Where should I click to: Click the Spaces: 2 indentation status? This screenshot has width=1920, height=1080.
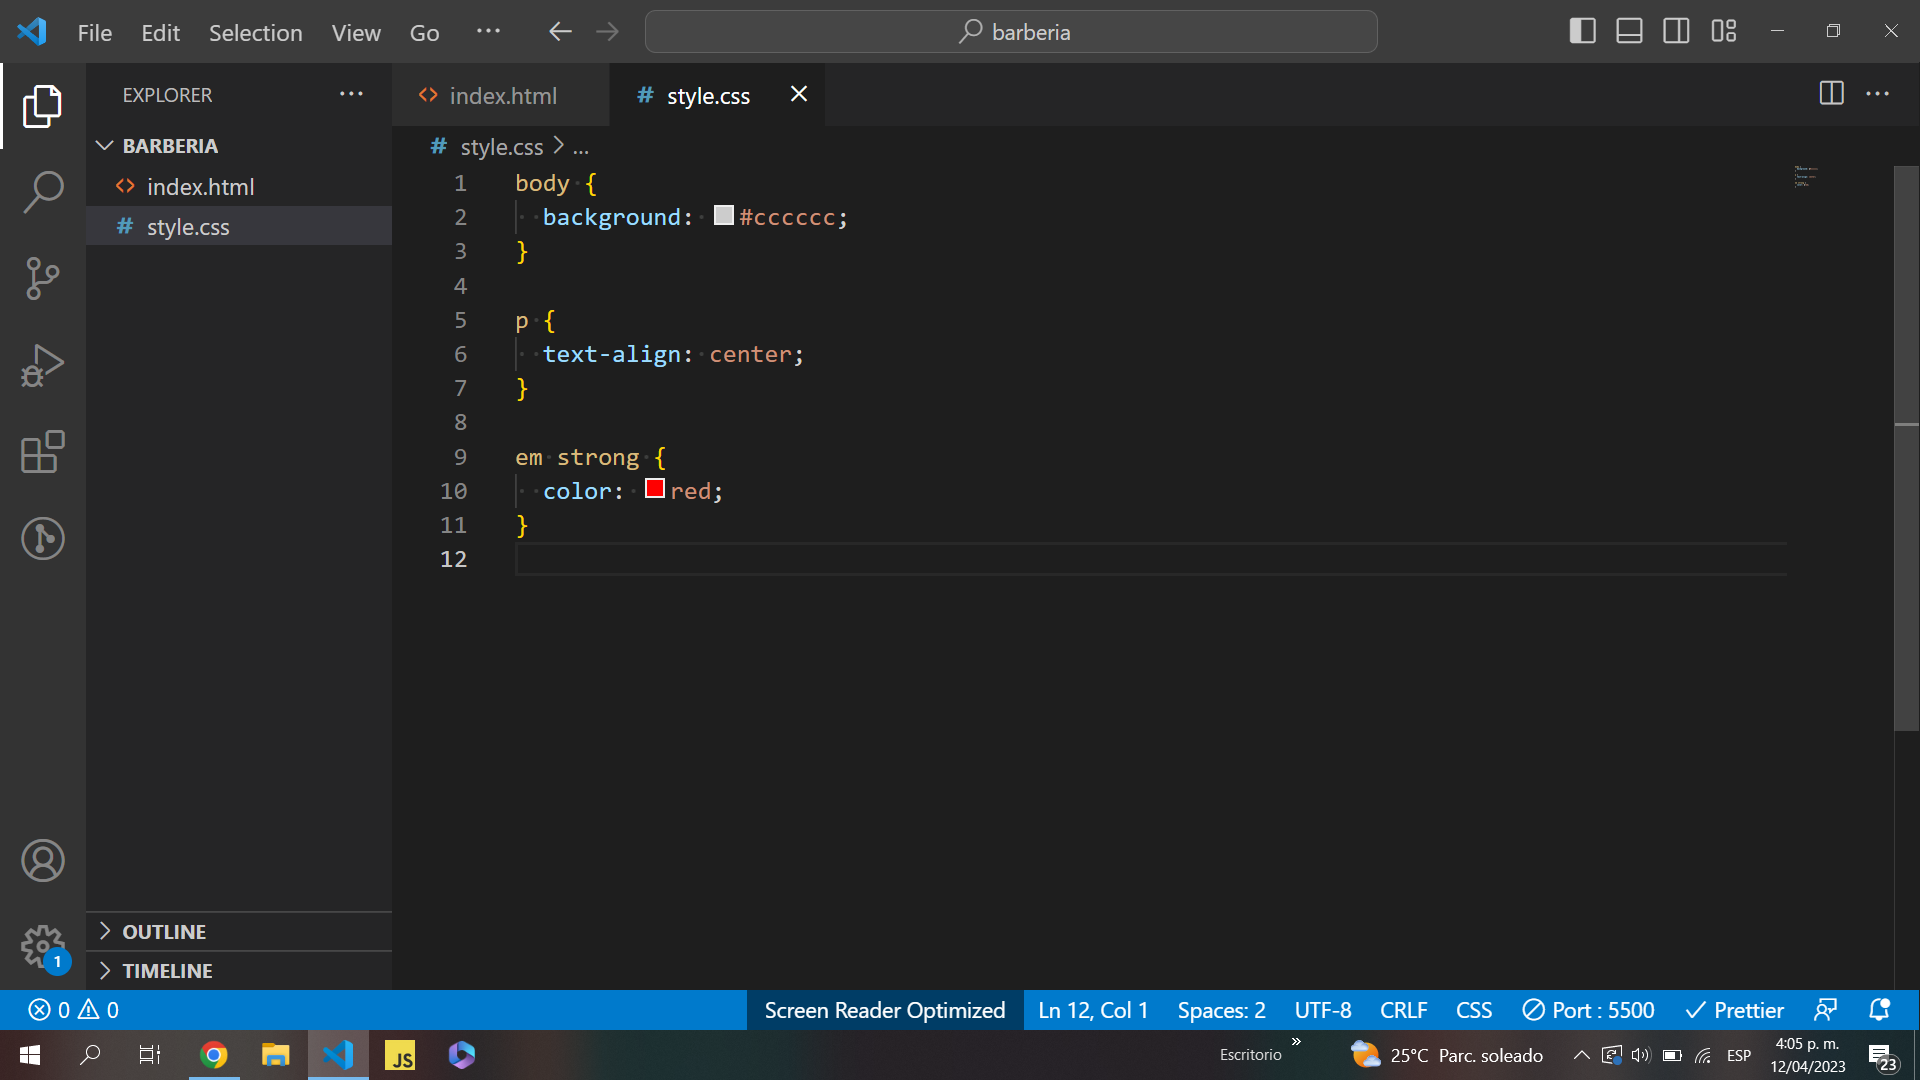click(1221, 1010)
